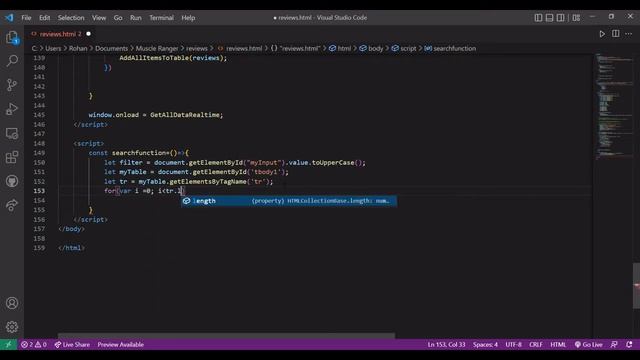Image resolution: width=640 pixels, height=360 pixels.
Task: Toggle the bottom panel layout icon
Action: [x=549, y=18]
